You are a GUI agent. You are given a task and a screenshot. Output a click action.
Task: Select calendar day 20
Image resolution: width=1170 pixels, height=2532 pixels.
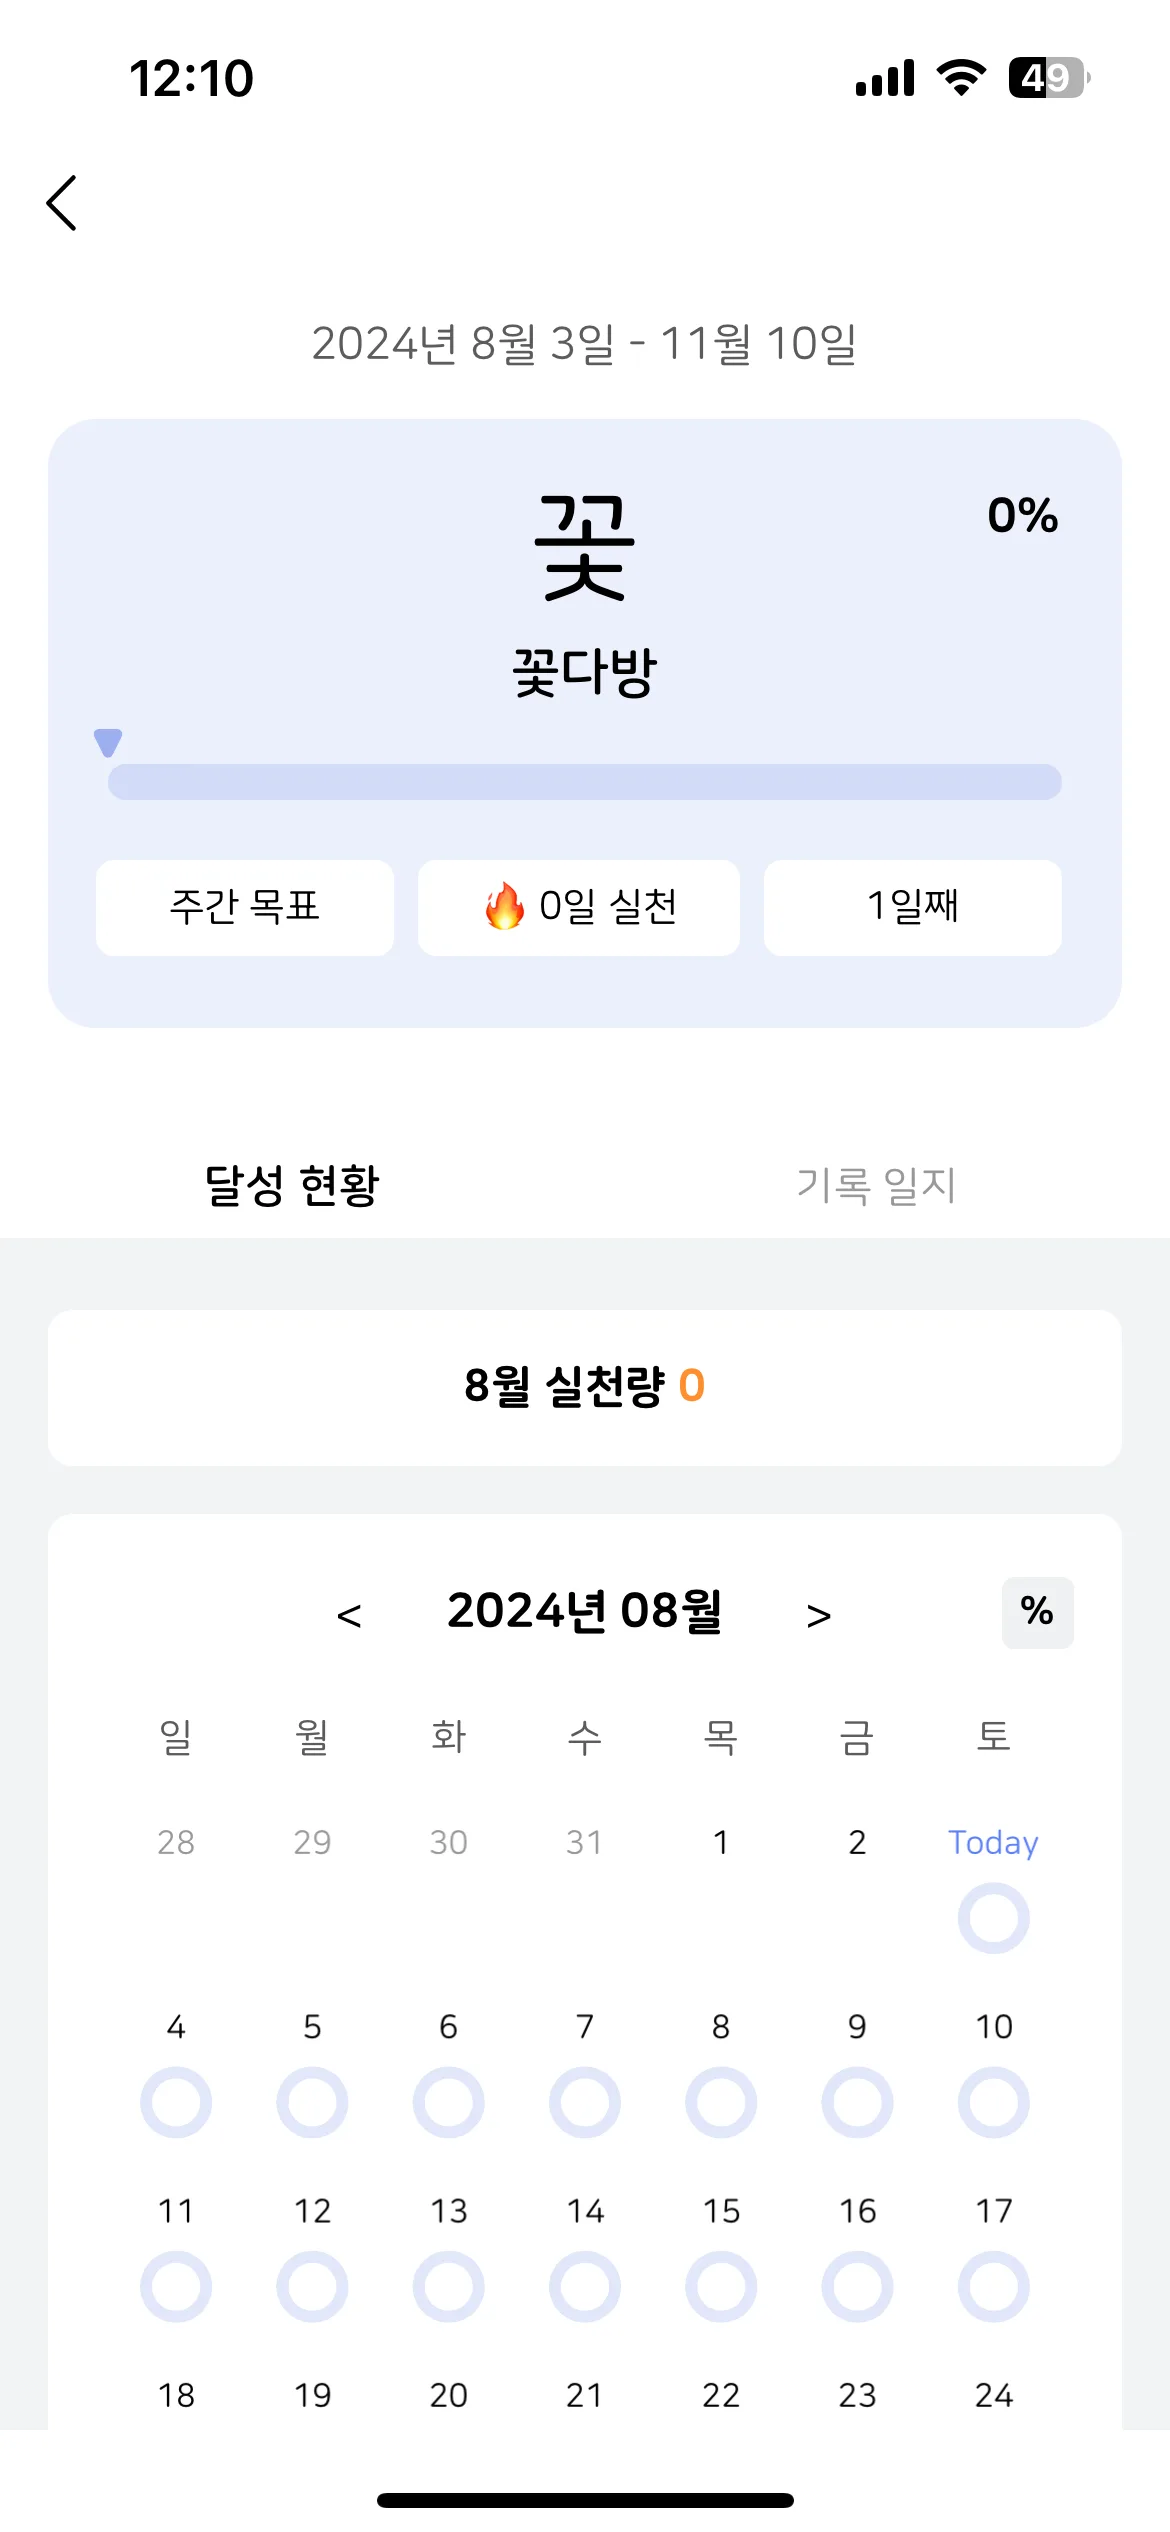pos(448,2395)
